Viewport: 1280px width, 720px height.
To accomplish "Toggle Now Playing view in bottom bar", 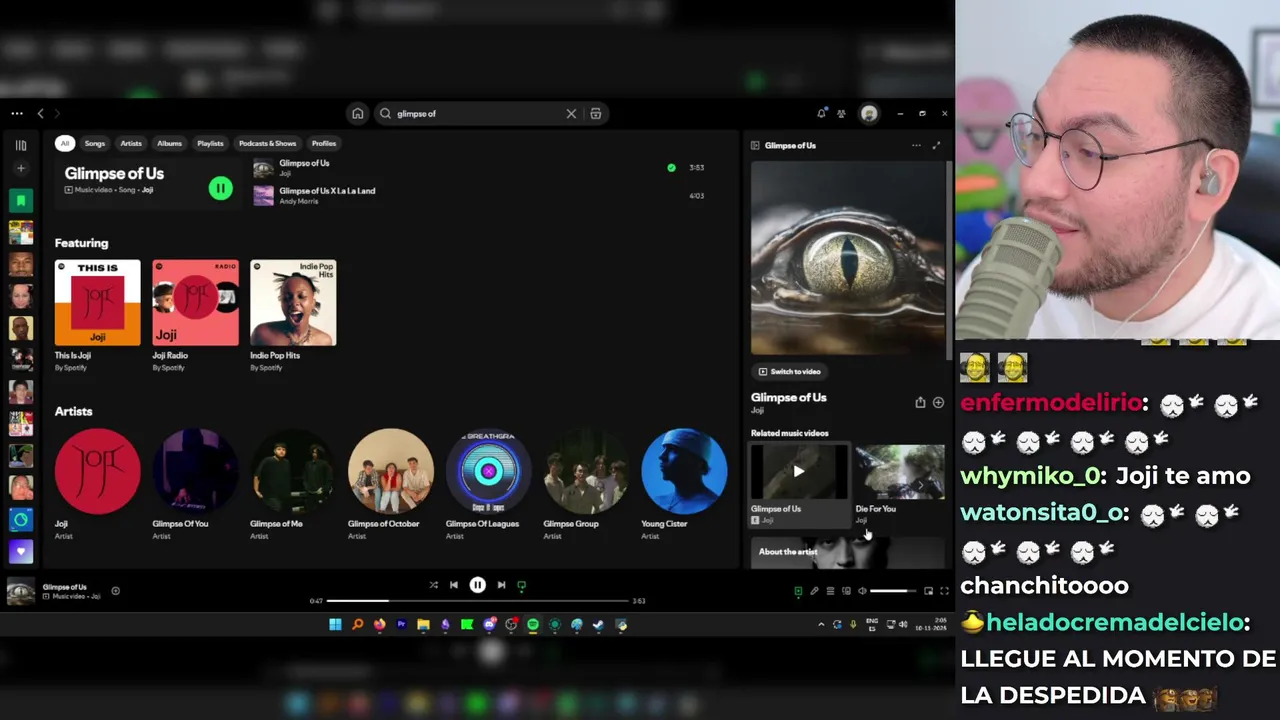I will [798, 591].
